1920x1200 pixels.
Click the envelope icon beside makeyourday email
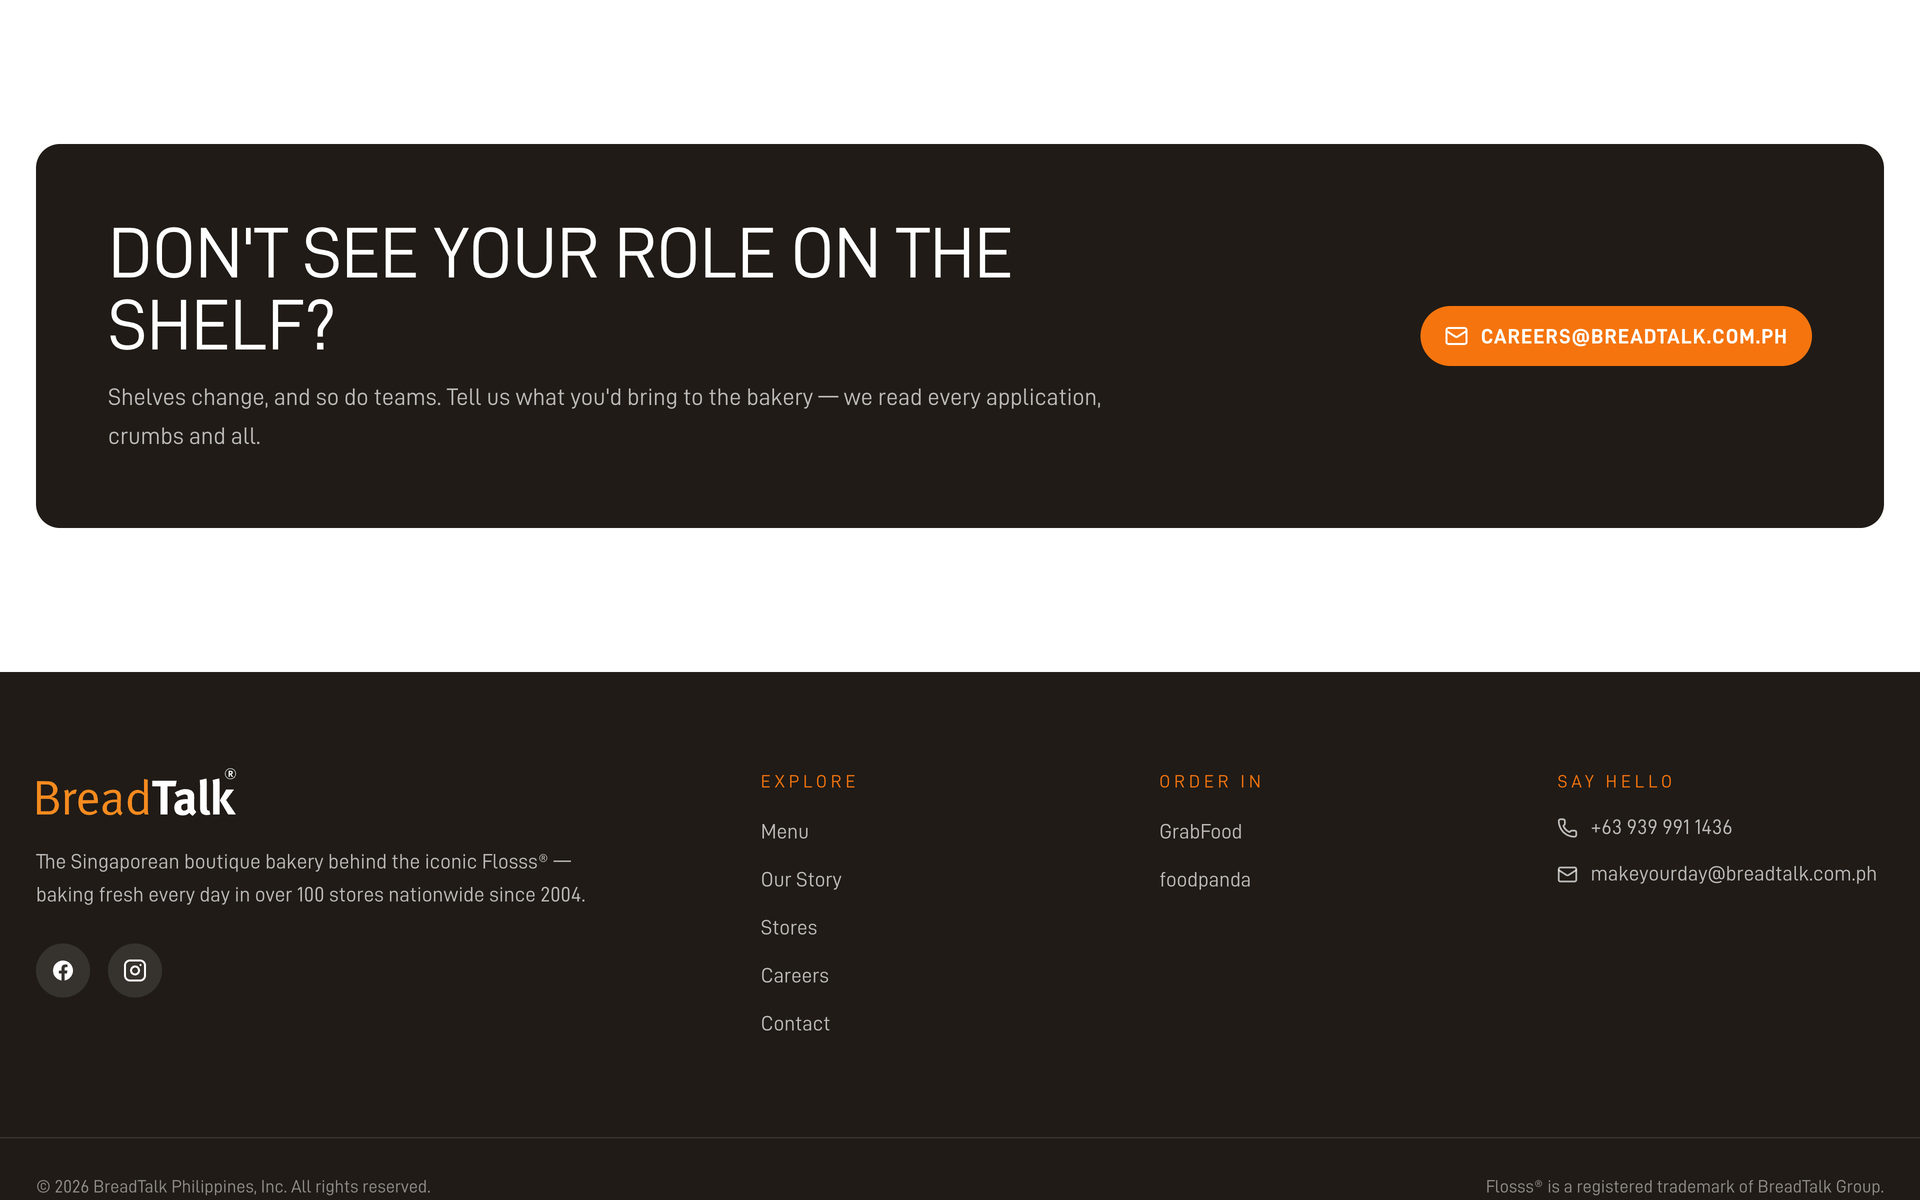[x=1567, y=874]
